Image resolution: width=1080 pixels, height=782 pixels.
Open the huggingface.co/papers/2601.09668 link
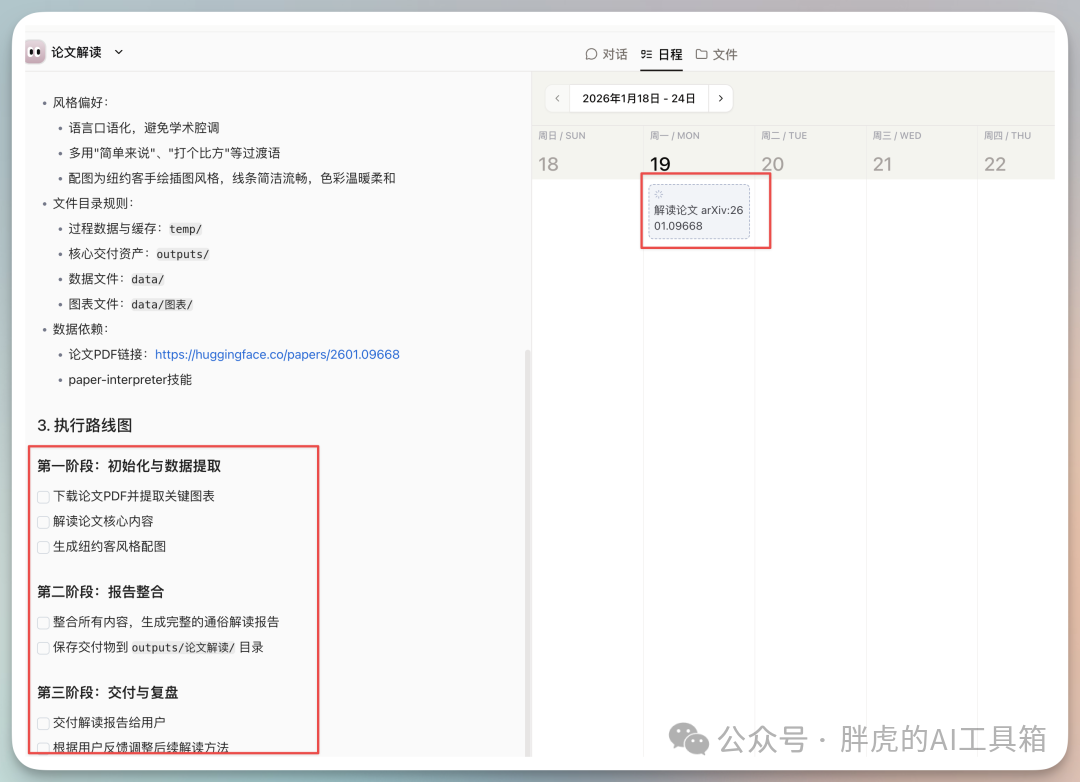[x=277, y=354]
